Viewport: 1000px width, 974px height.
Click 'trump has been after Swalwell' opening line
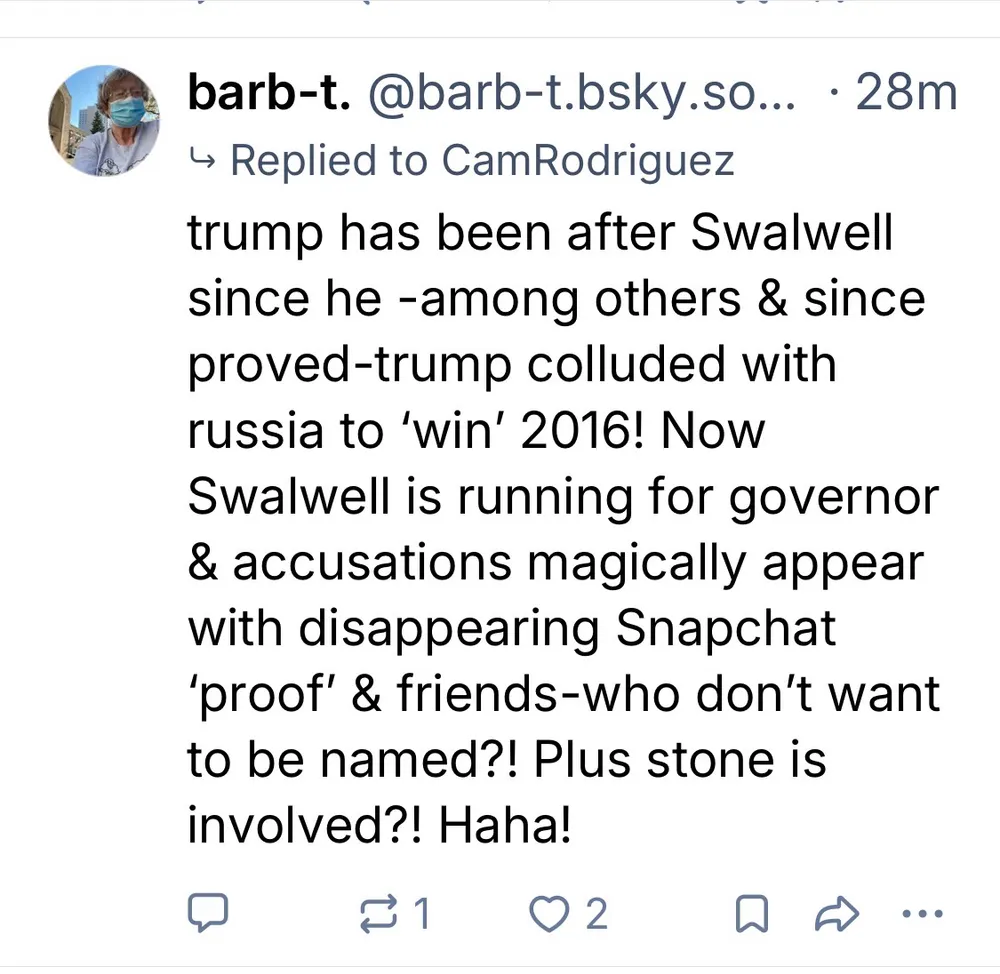(x=540, y=233)
